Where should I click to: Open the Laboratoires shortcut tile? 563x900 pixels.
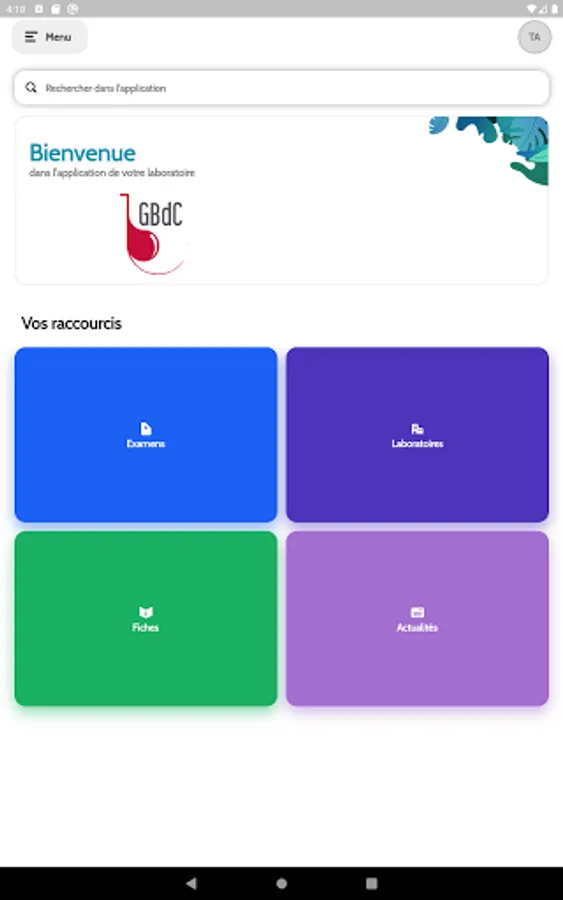tap(417, 435)
